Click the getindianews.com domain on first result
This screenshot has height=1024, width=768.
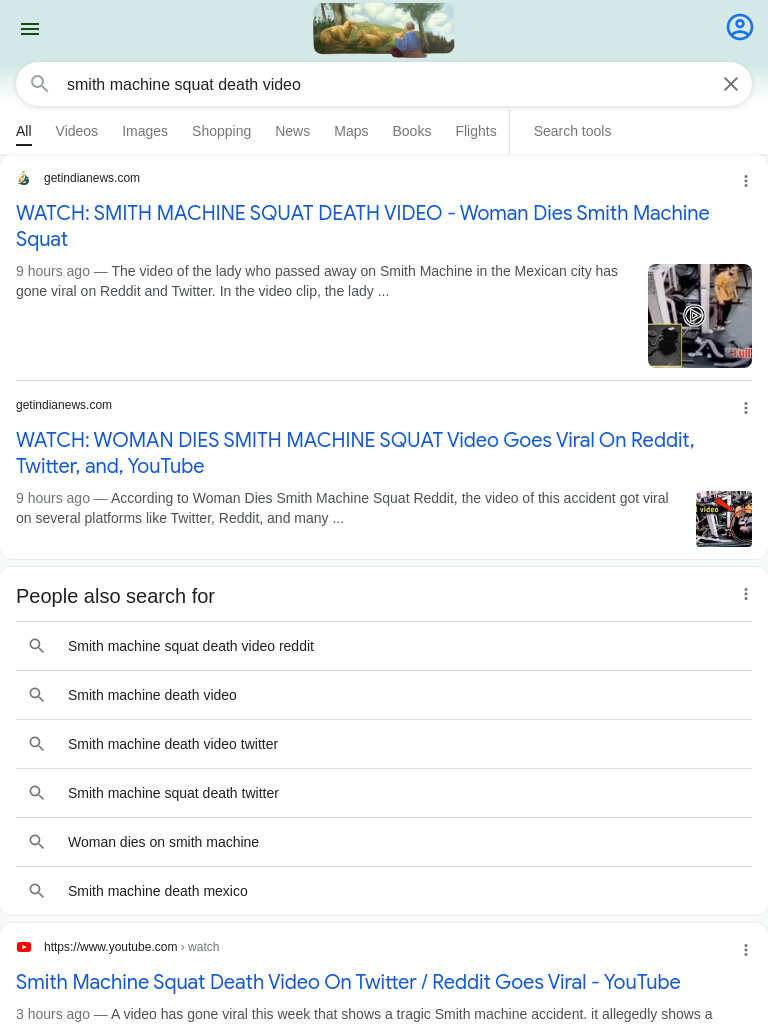[91, 178]
